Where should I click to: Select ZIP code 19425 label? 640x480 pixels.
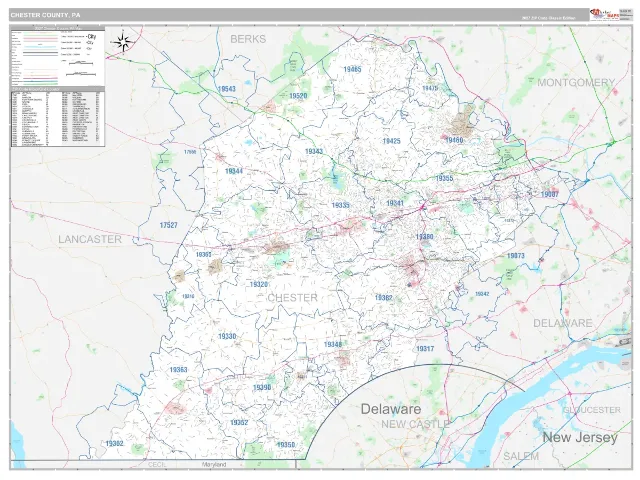(x=391, y=141)
